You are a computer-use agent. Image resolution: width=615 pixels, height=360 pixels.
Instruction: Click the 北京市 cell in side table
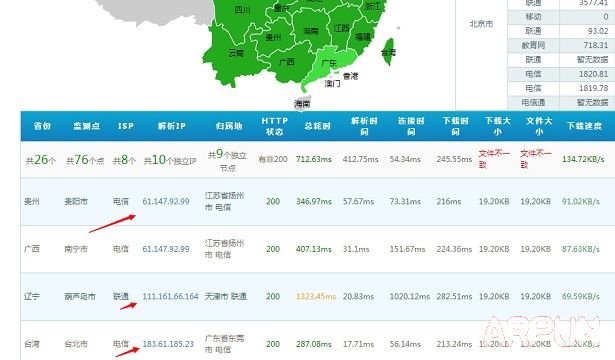coord(481,24)
